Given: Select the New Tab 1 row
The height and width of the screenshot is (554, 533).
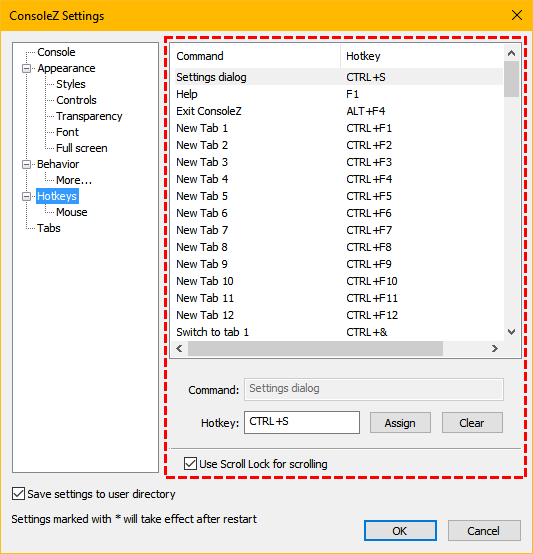Looking at the screenshot, I should point(339,128).
